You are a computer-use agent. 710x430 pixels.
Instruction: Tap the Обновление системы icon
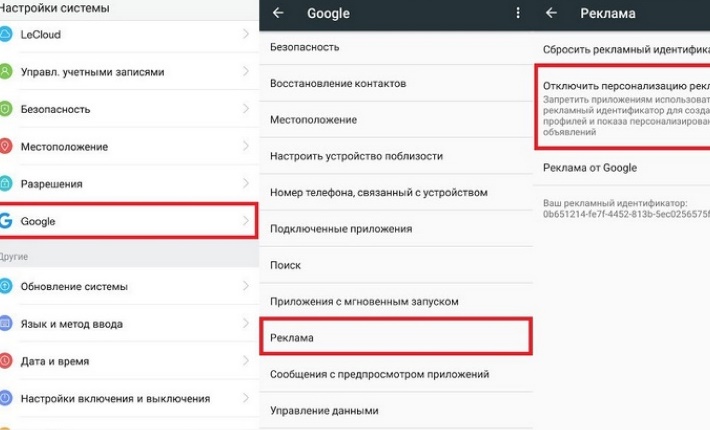(5, 286)
